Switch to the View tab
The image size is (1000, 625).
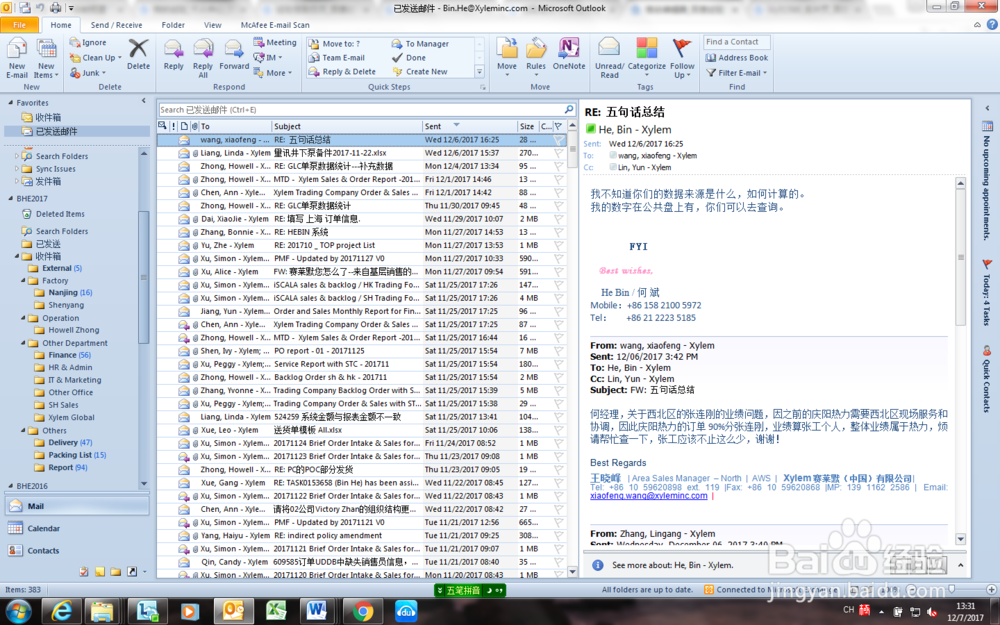pos(212,25)
